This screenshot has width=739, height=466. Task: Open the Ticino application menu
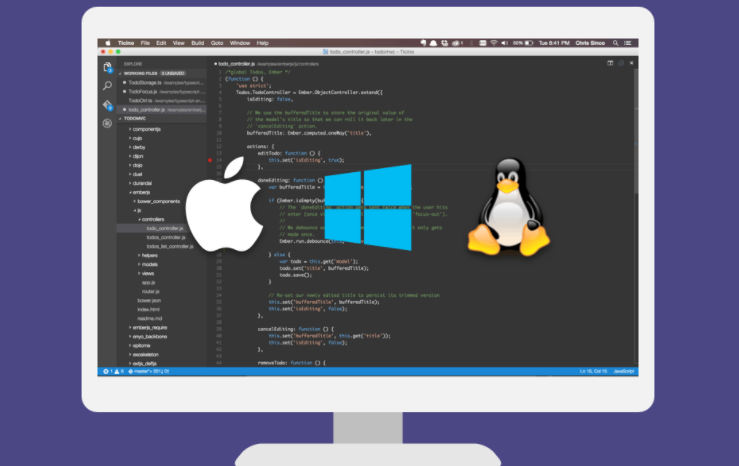(x=126, y=43)
